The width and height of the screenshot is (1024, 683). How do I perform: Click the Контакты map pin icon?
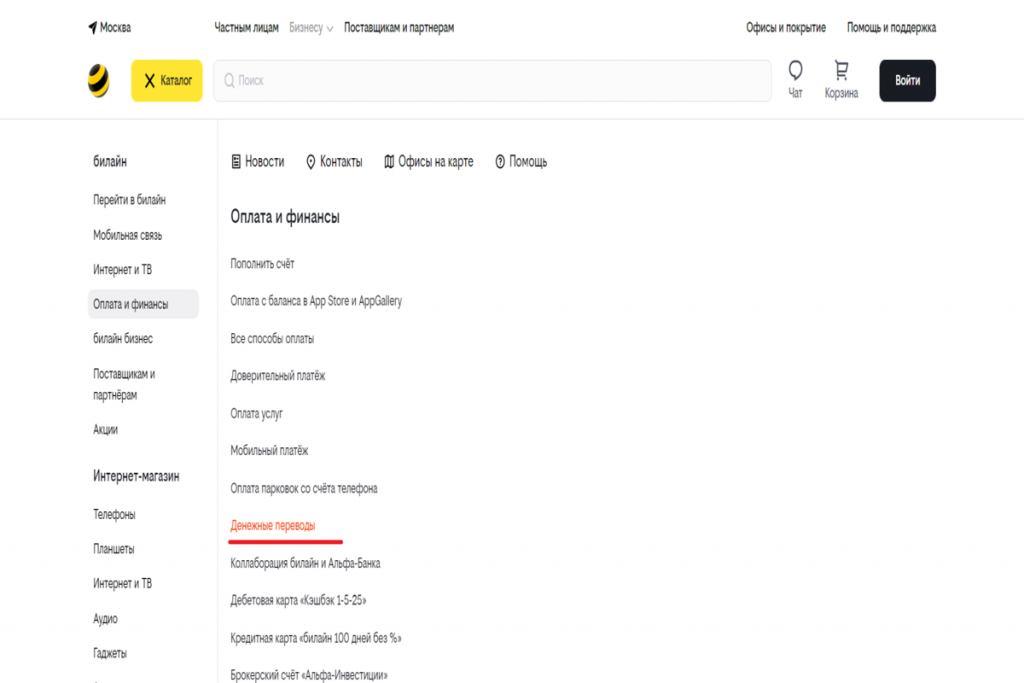(311, 161)
